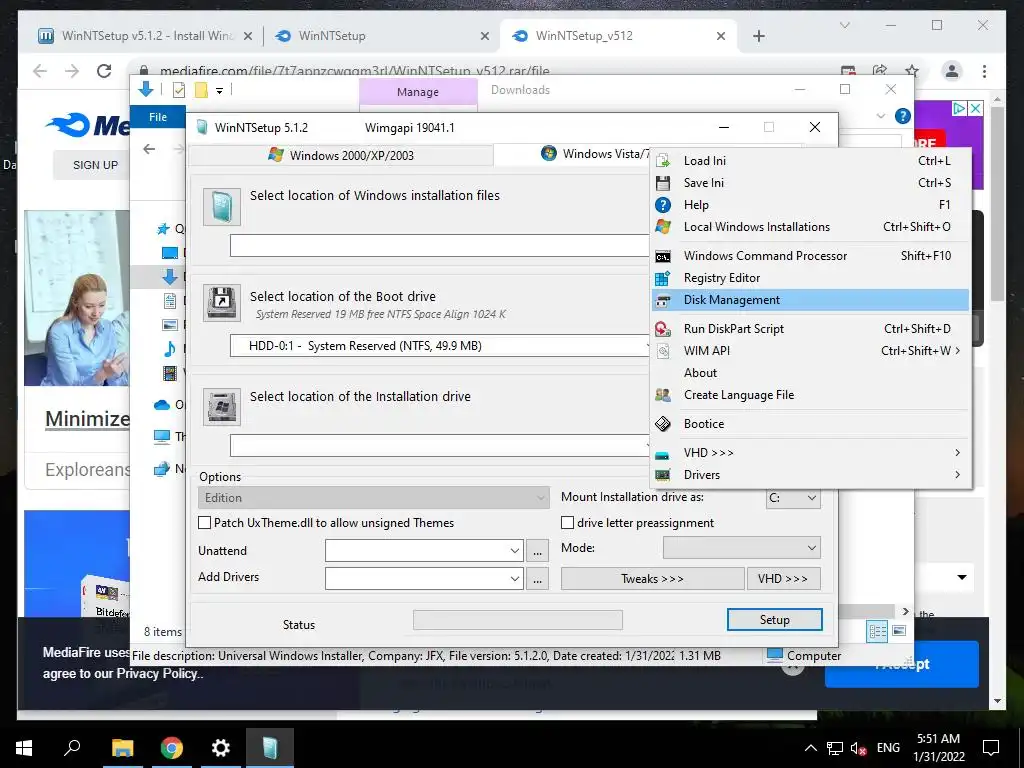Screen dimensions: 1024x768
Task: Launch Windows Command Processor entry
Action: (x=810, y=256)
